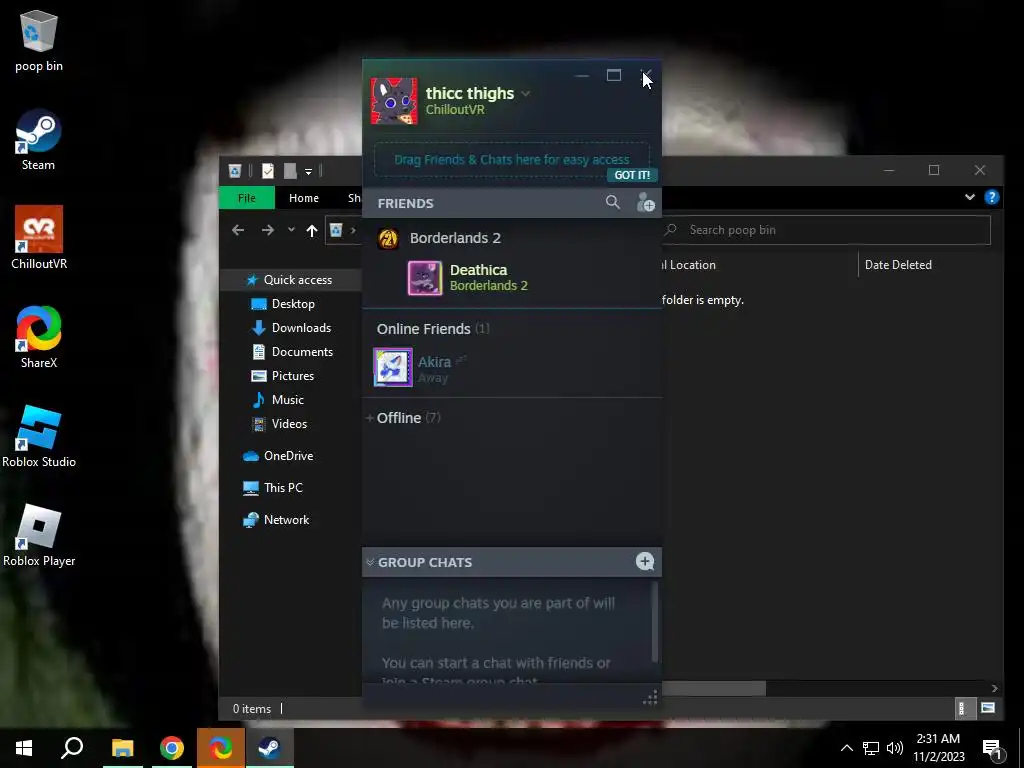Viewport: 1024px width, 768px height.
Task: Open clock showing 2:31 AM
Action: [x=938, y=748]
